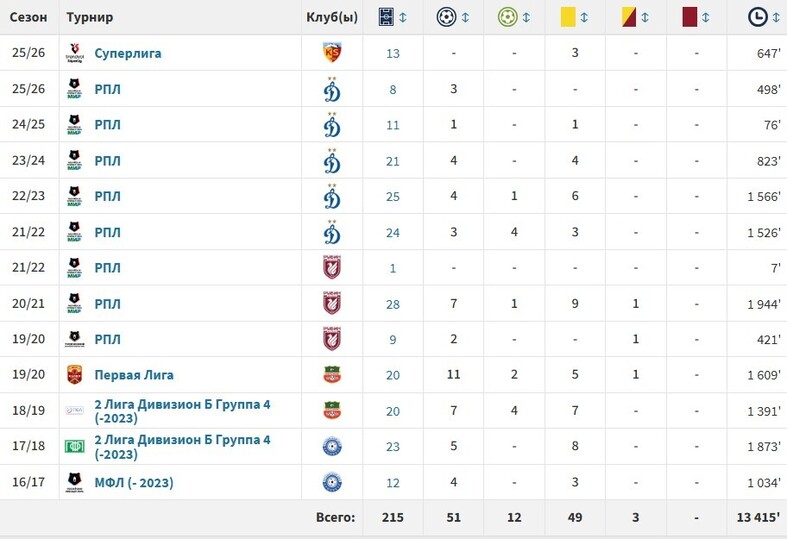The image size is (787, 539).
Task: Click the Первая Лига tournament logo
Action: (x=74, y=375)
